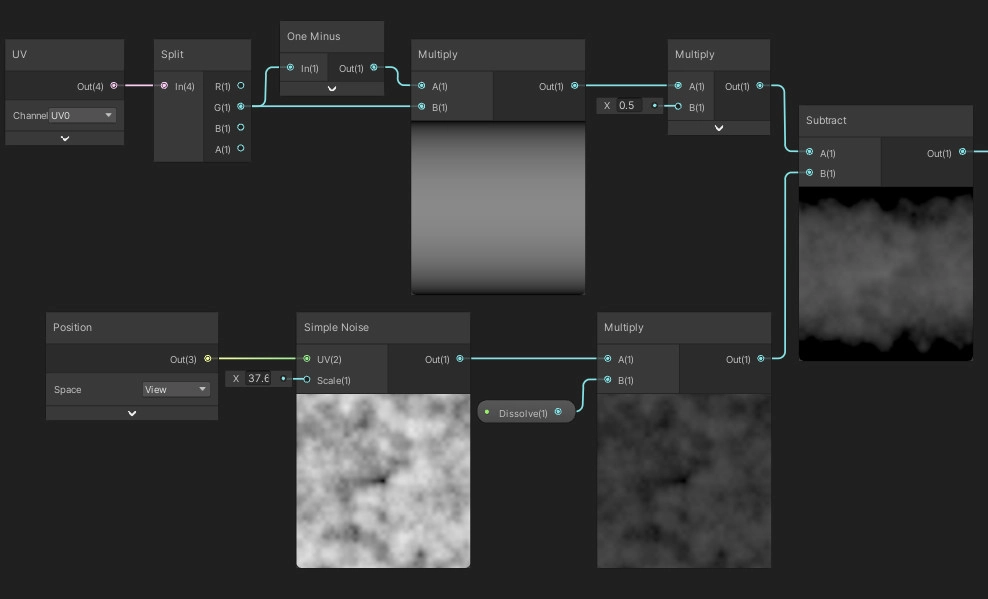This screenshot has height=599, width=988.
Task: Click the R(1) output port on Split node
Action: click(x=241, y=86)
